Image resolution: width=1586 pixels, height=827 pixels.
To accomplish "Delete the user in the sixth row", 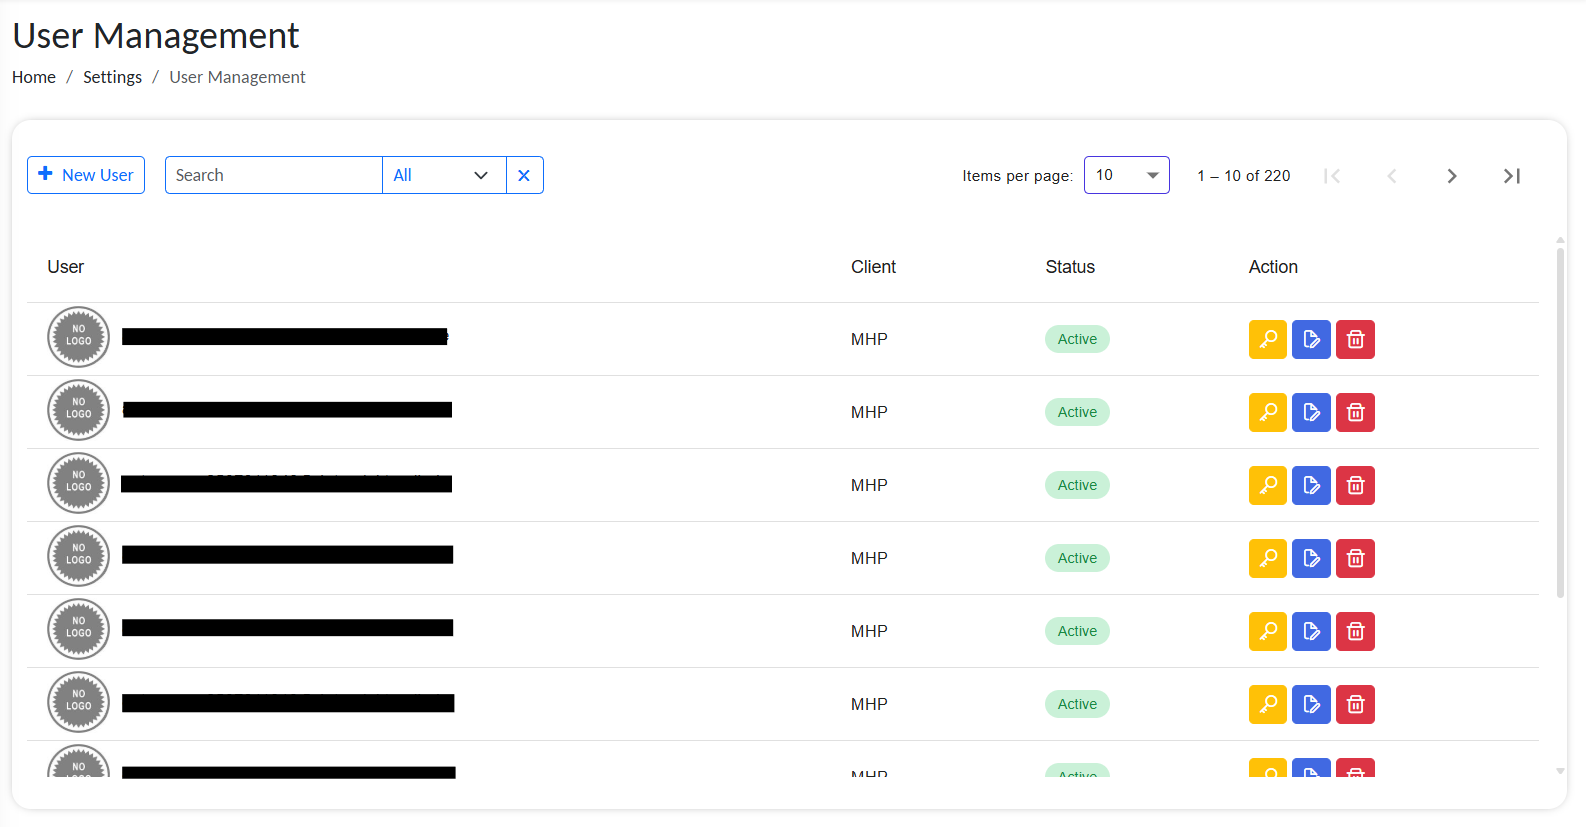I will (x=1355, y=704).
